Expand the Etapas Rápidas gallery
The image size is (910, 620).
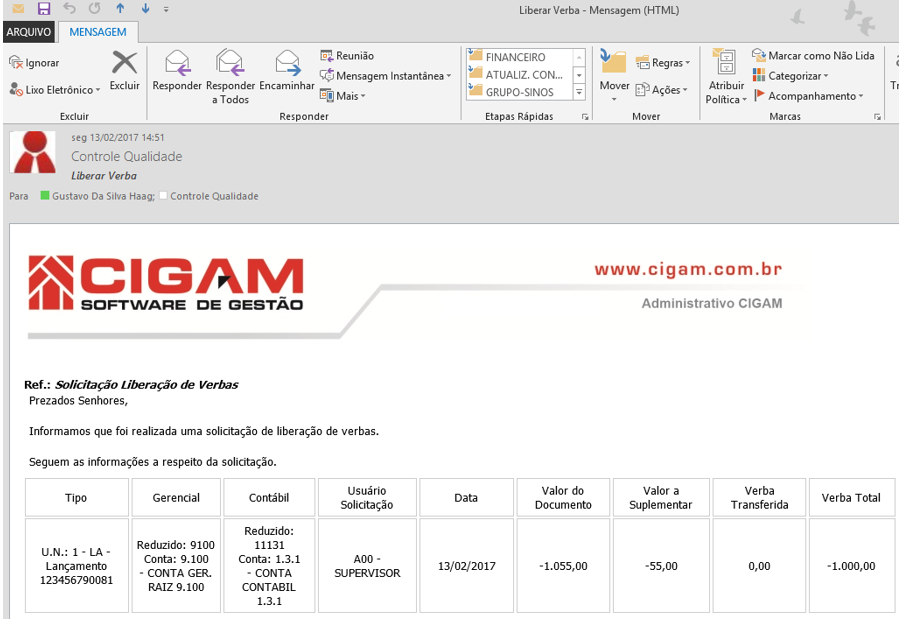pyautogui.click(x=579, y=92)
